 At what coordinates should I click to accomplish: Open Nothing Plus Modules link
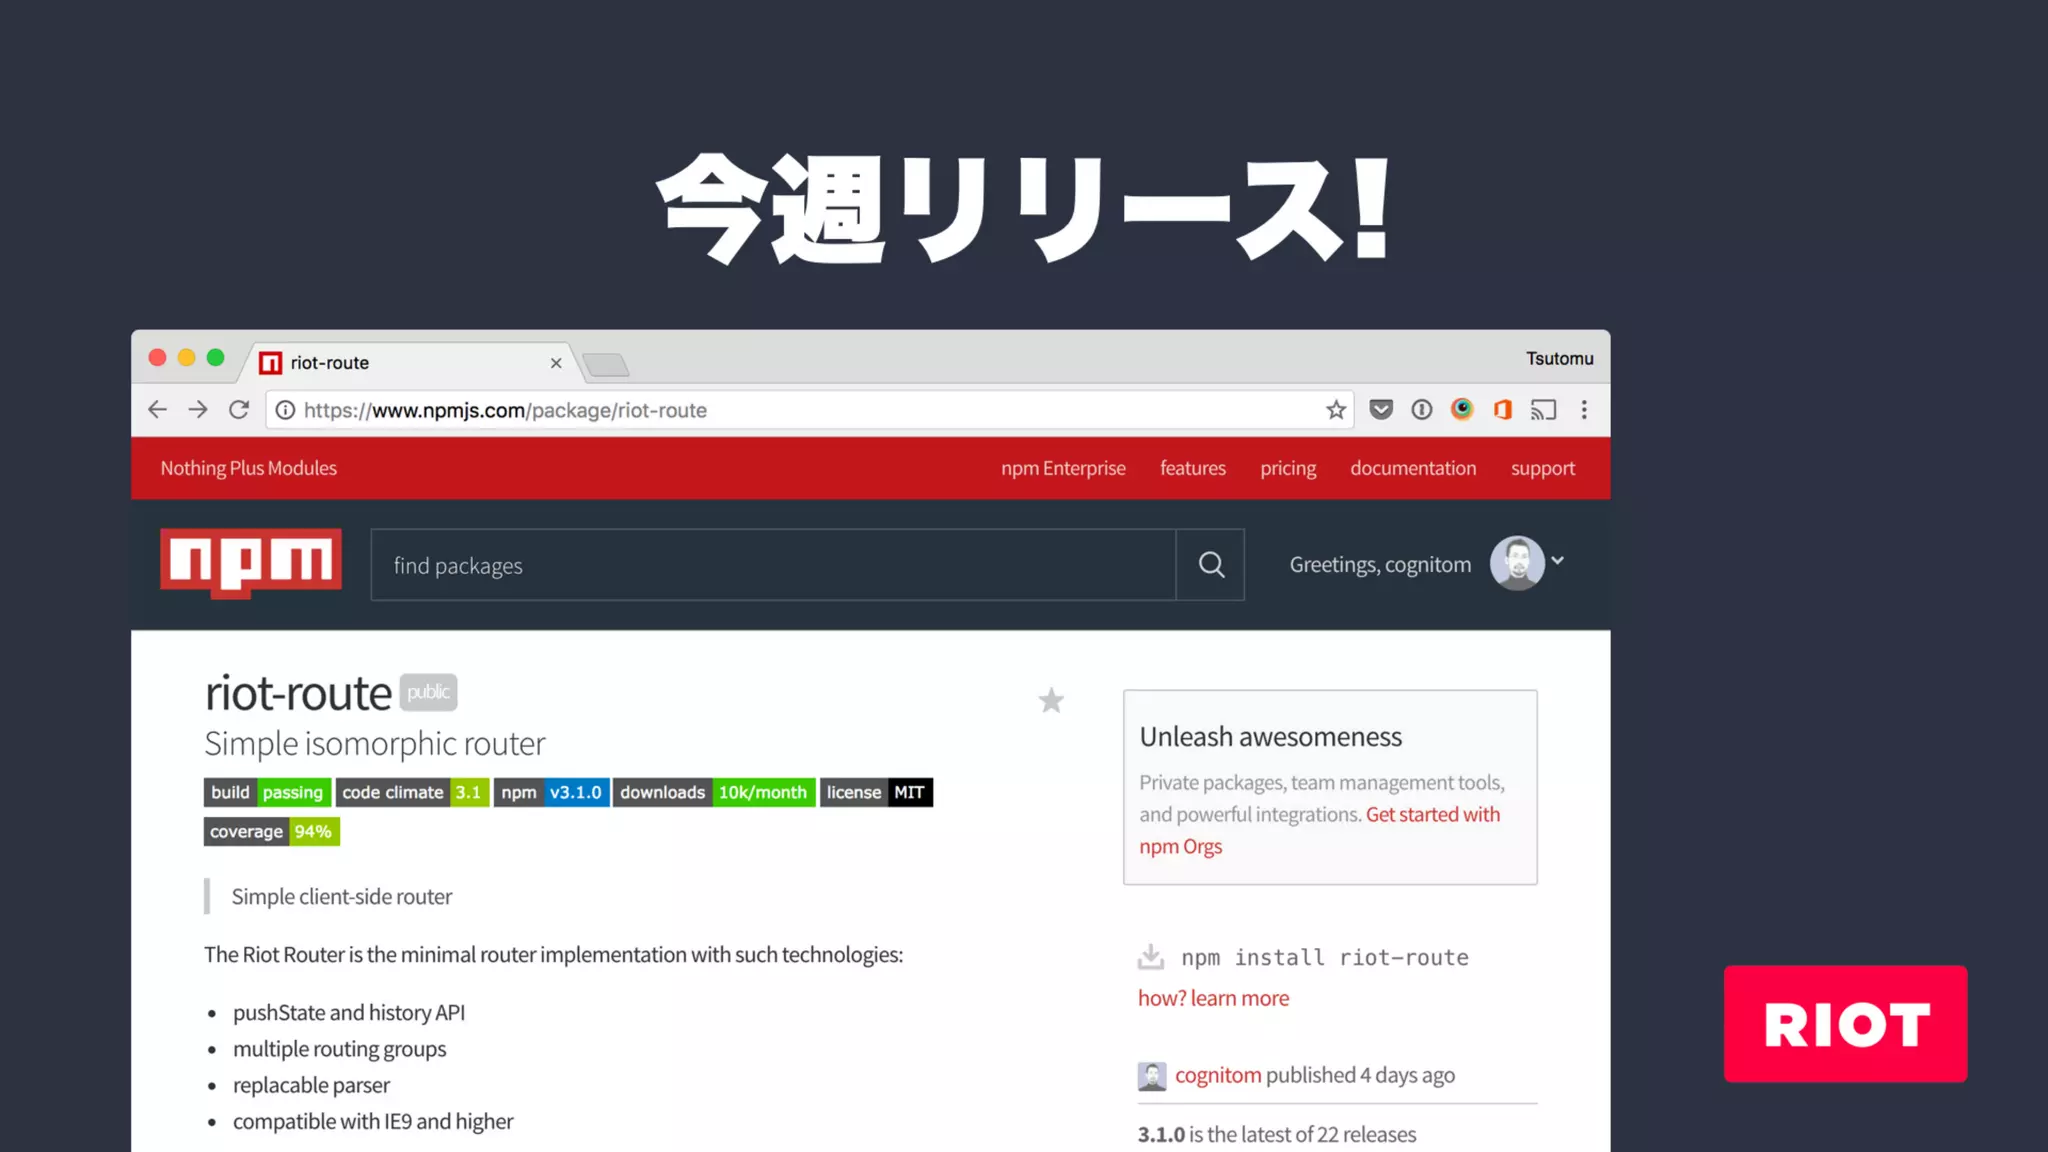249,468
